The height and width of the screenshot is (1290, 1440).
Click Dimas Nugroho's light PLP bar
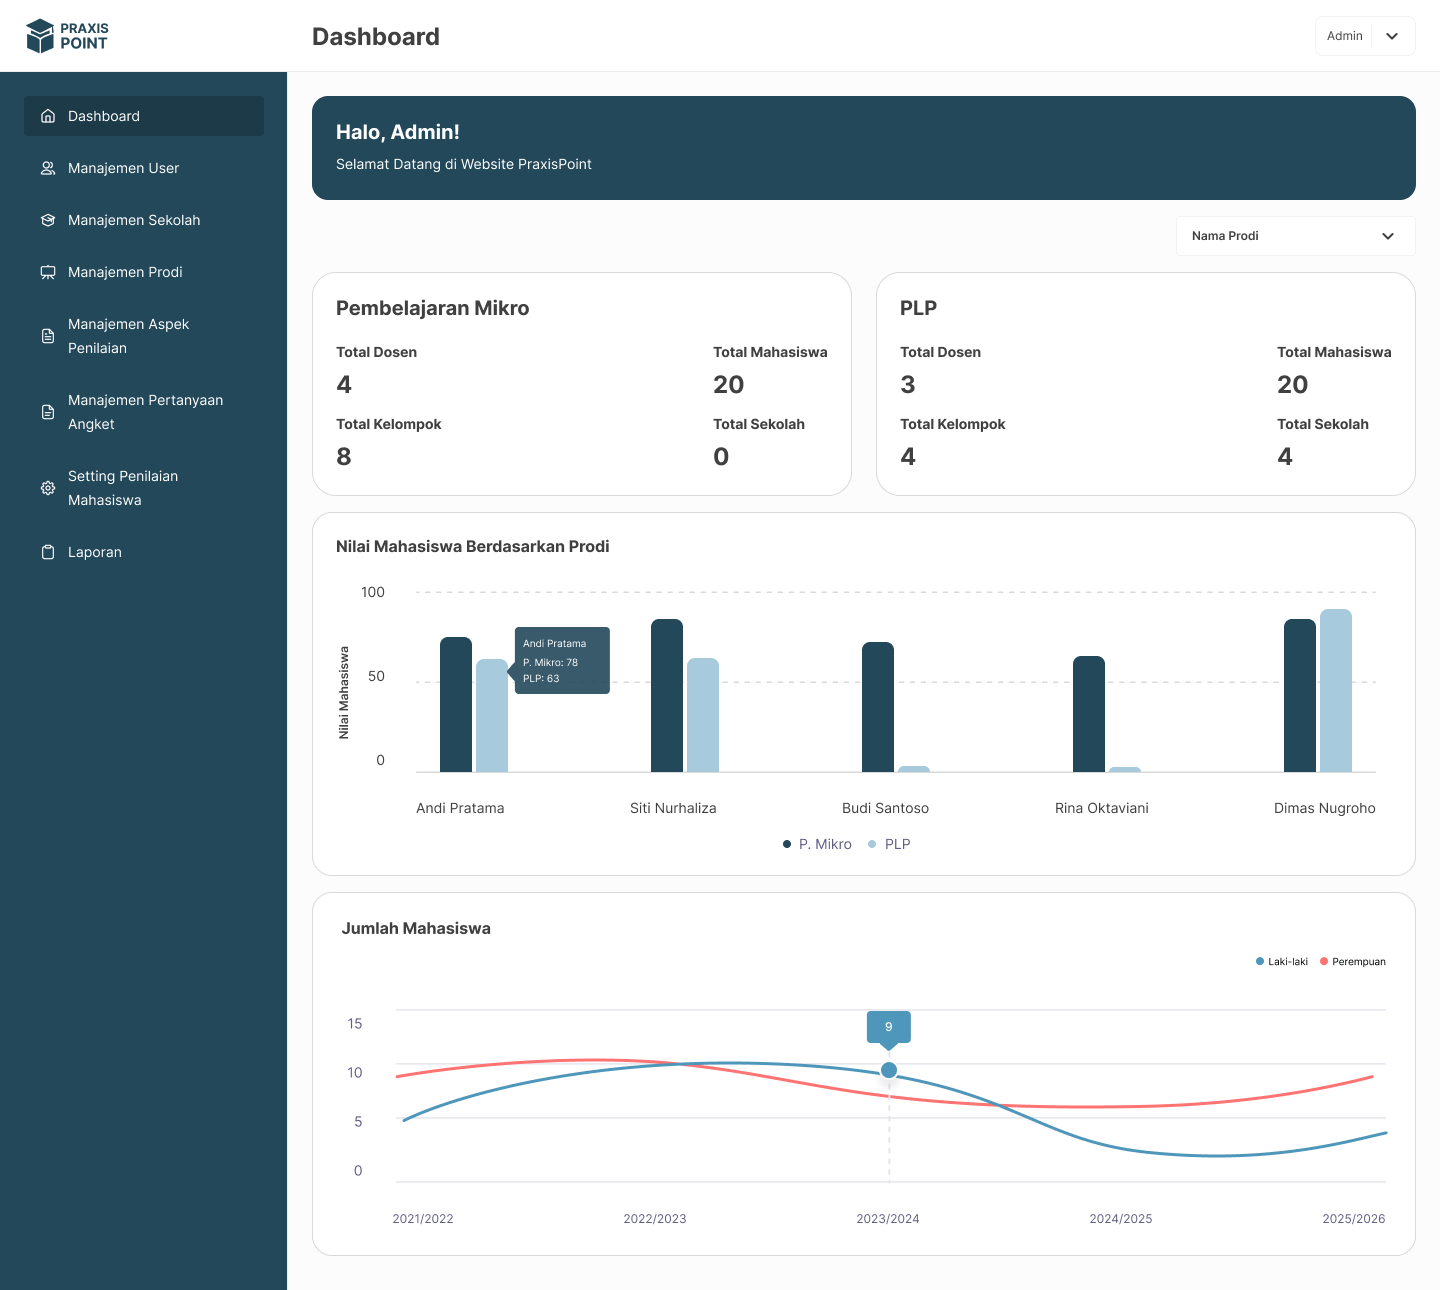click(1336, 690)
